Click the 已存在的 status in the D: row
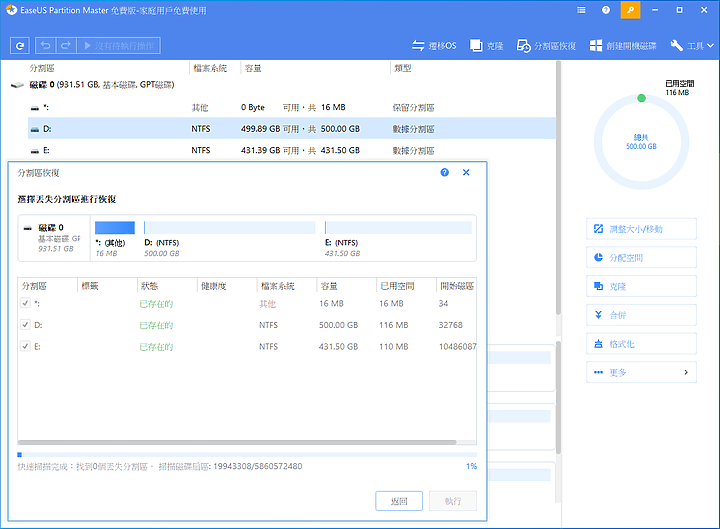The width and height of the screenshot is (720, 529). click(156, 325)
